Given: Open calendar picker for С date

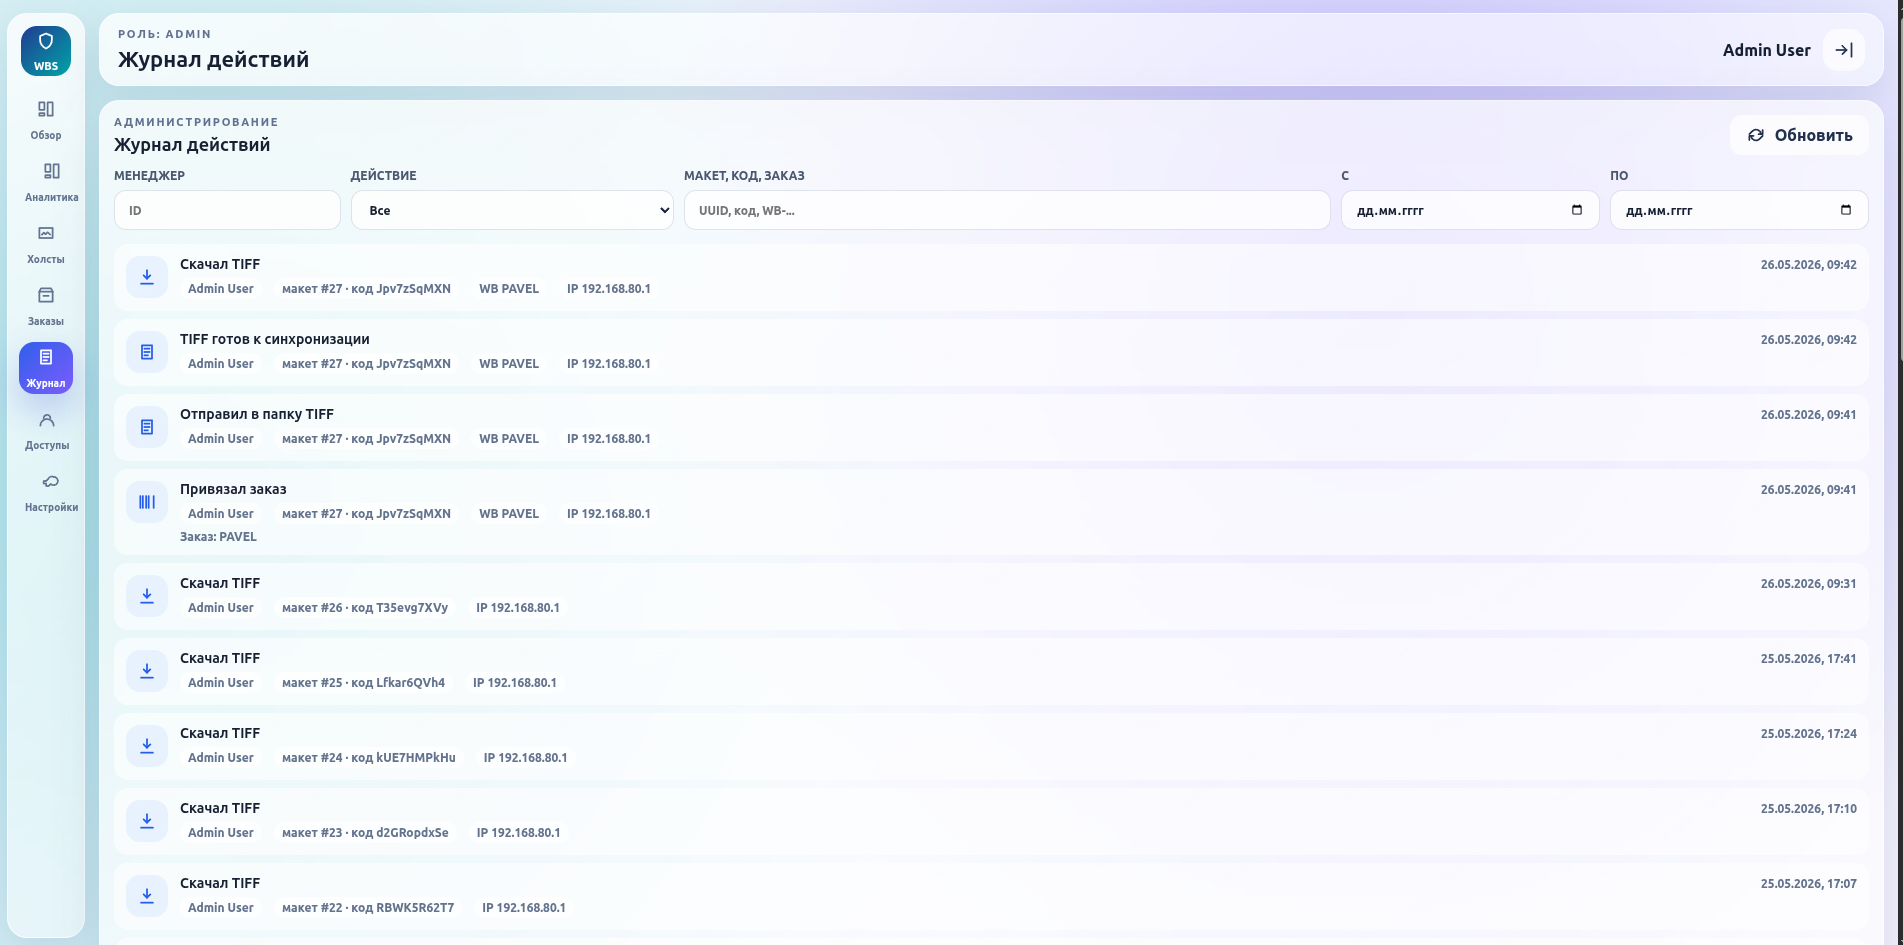Looking at the screenshot, I should (1577, 210).
